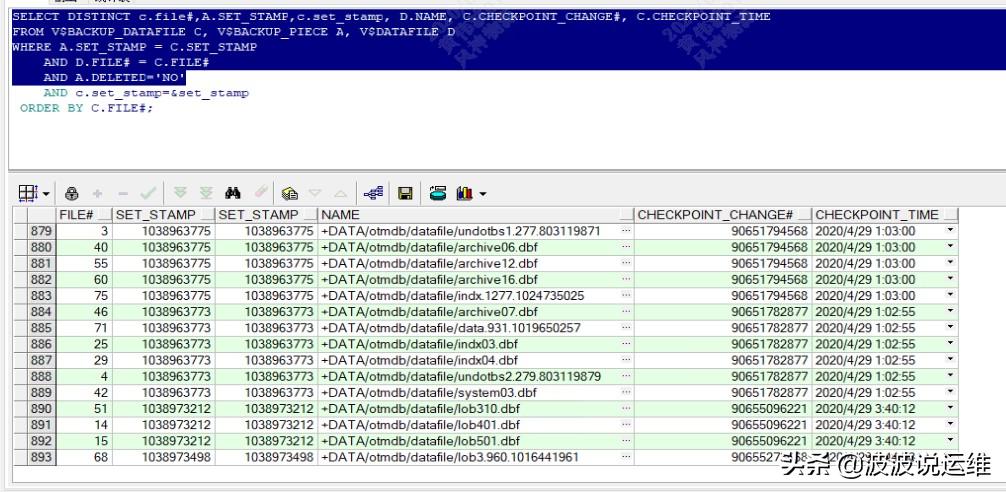Fetch next page with single down-arrow icon

(x=182, y=194)
